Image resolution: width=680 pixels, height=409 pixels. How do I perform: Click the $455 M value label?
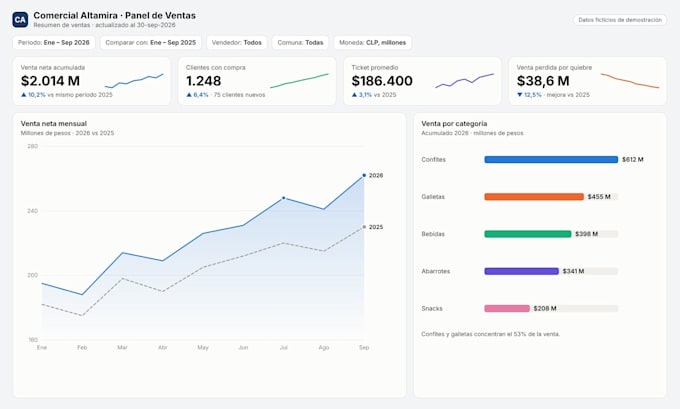599,197
